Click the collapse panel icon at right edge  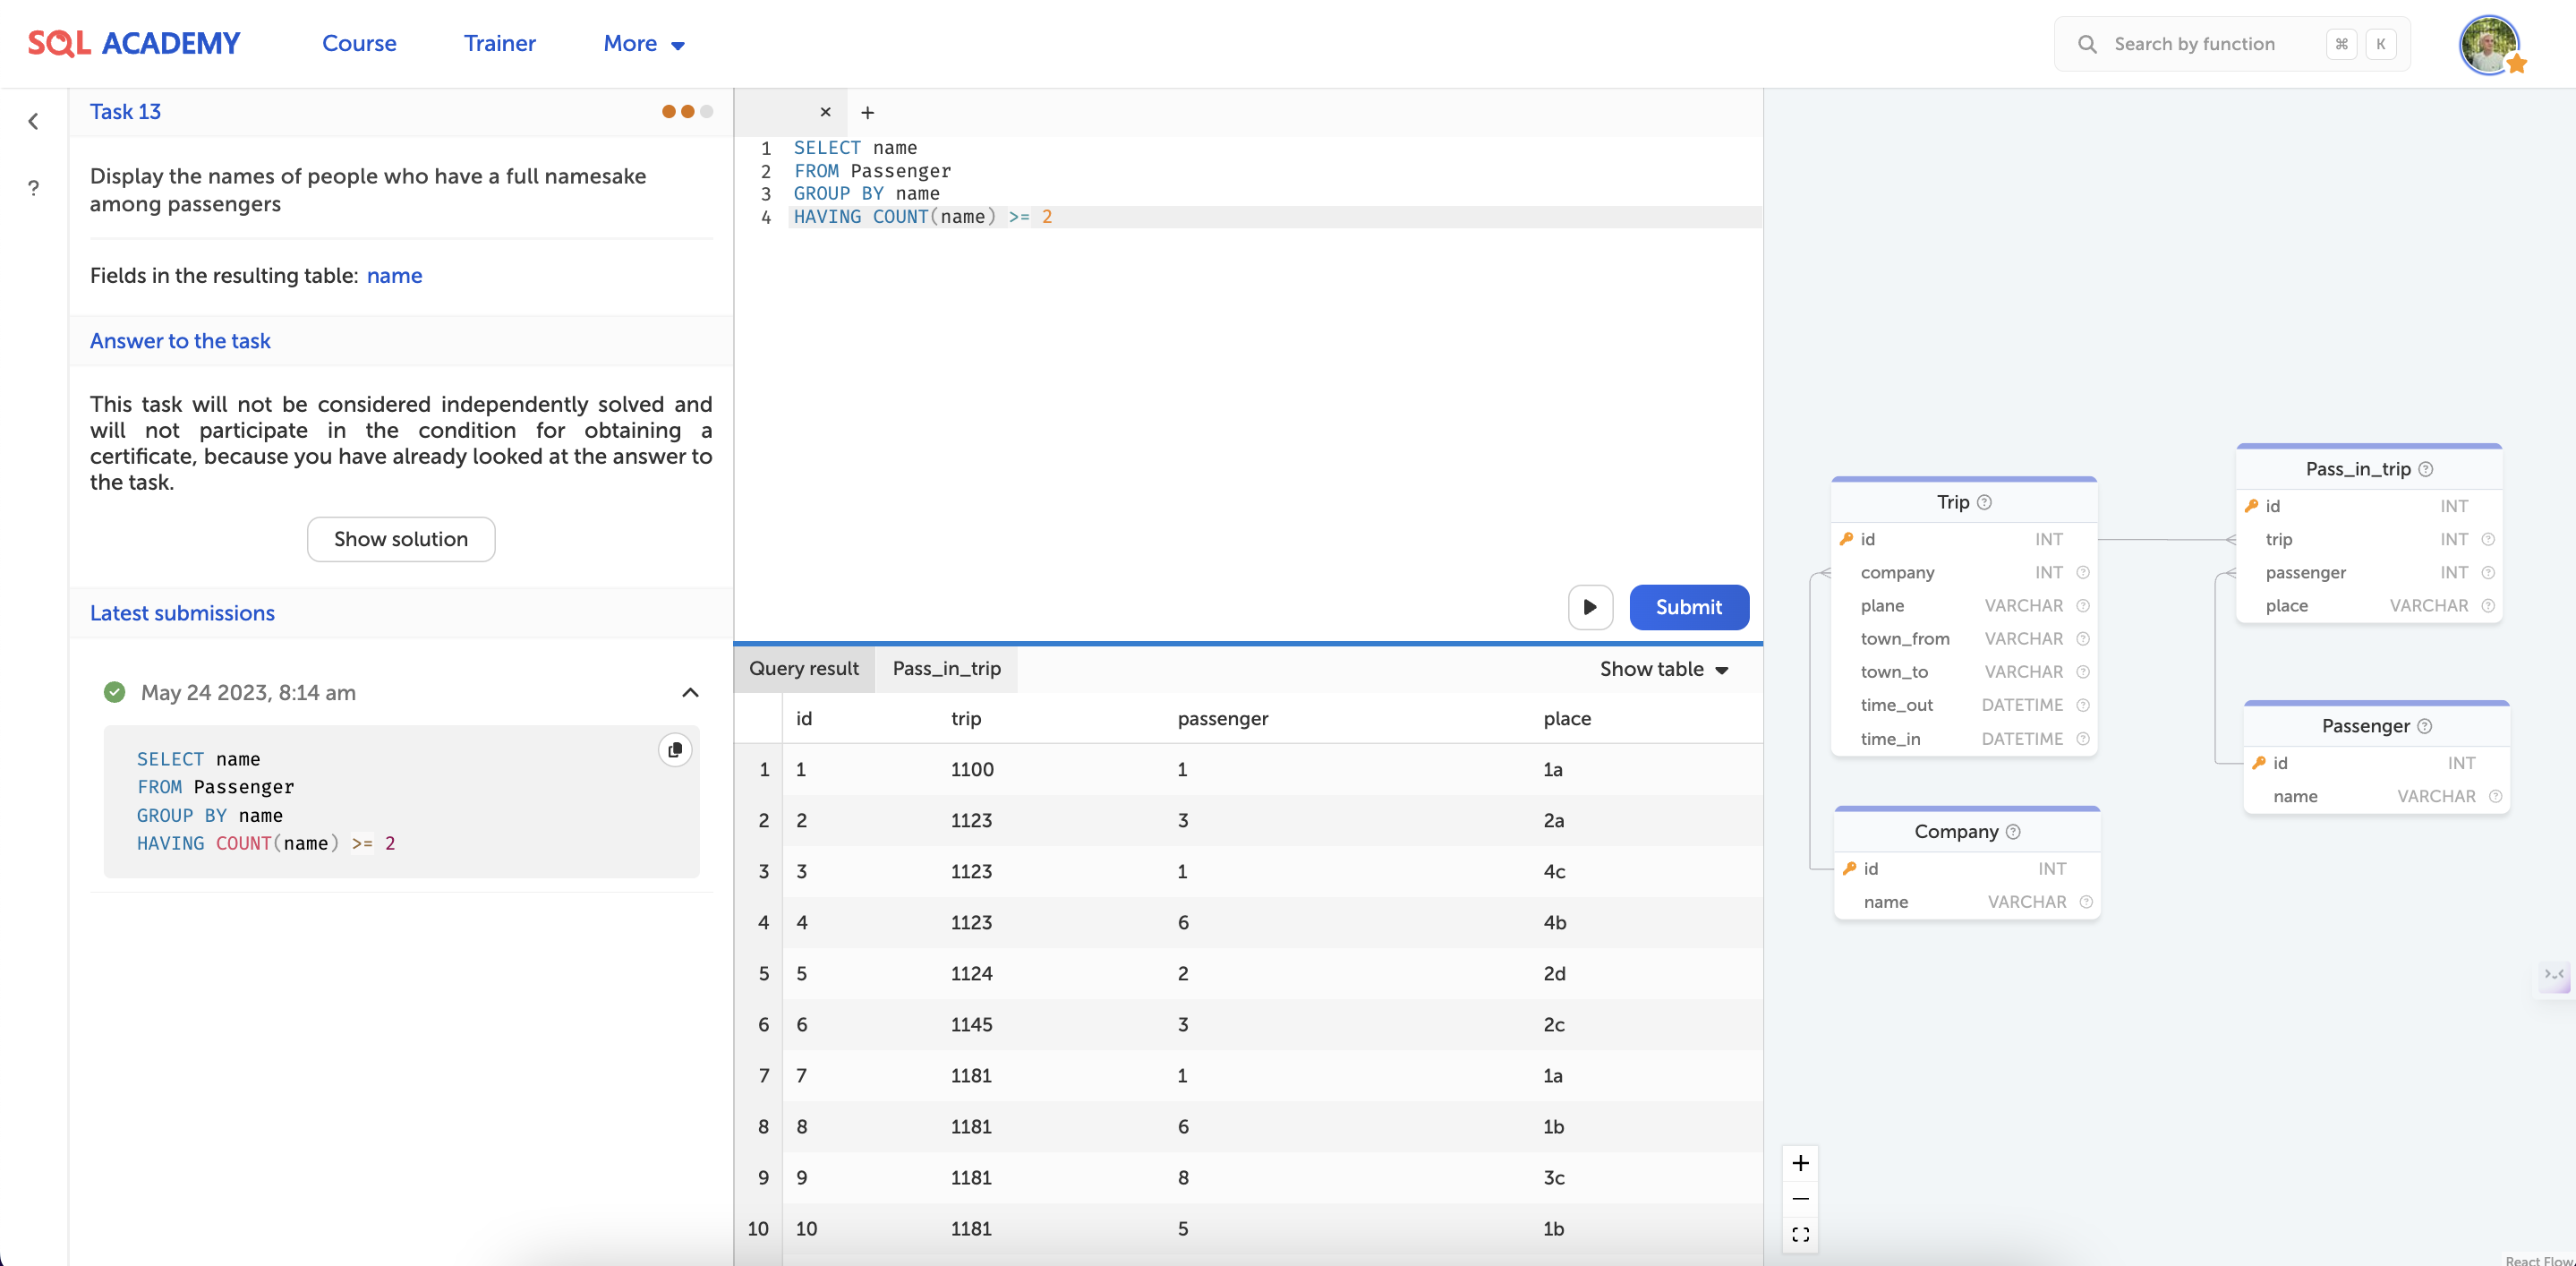(2554, 975)
